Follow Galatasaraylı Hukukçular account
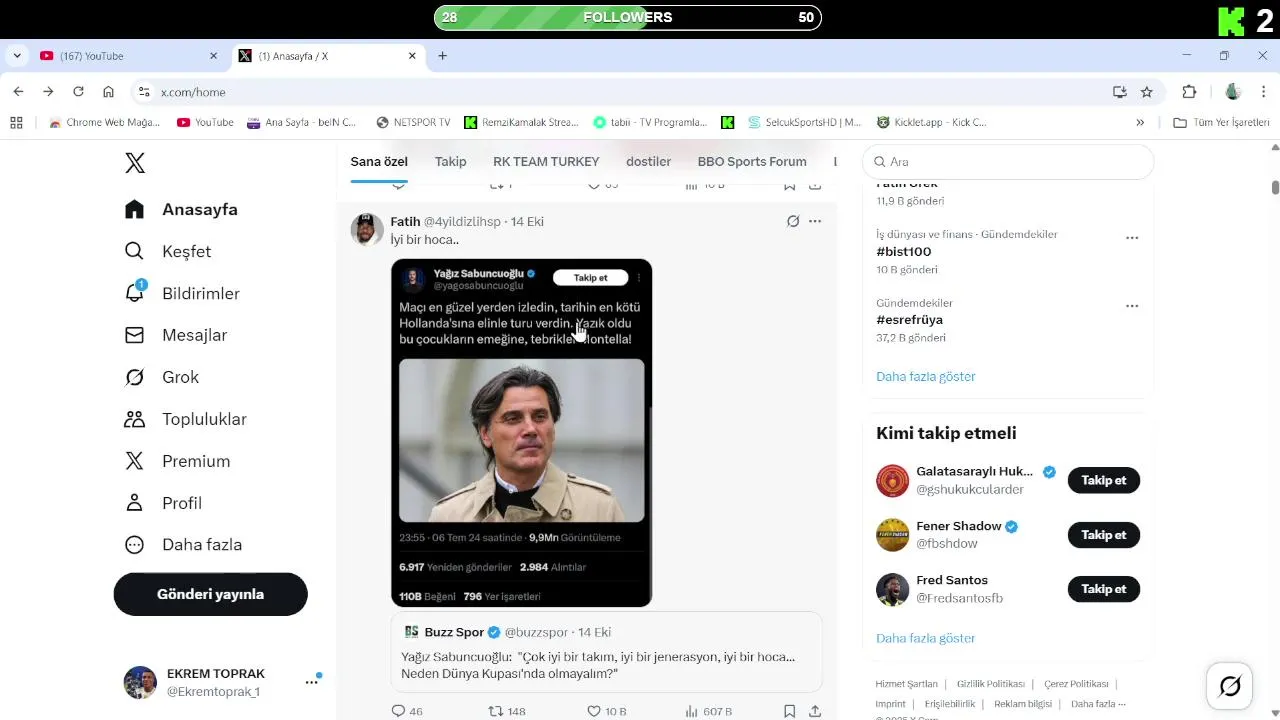The image size is (1280, 720). pos(1104,480)
